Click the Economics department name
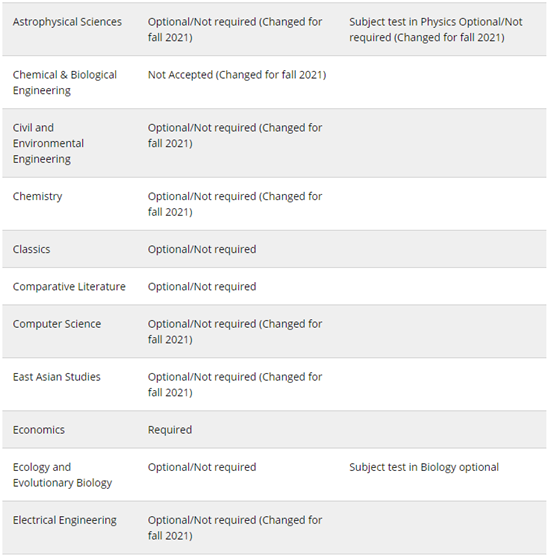 [39, 430]
